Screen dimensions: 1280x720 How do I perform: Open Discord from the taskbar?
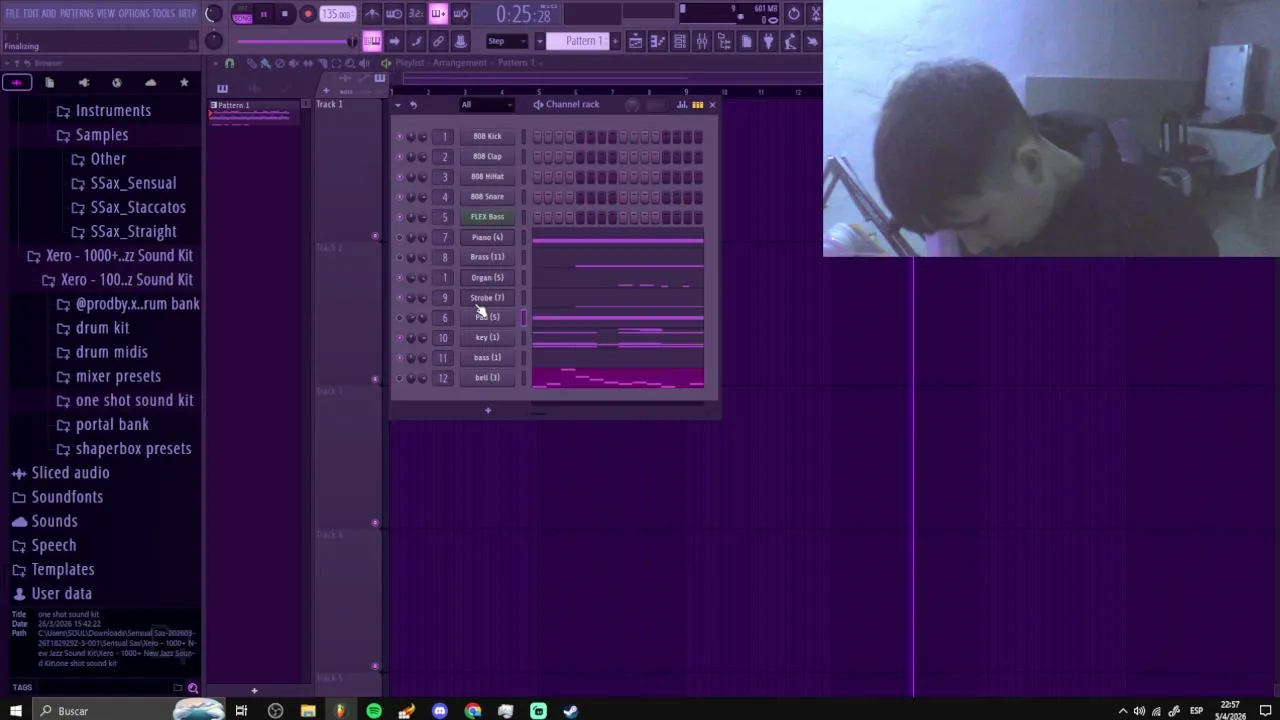point(439,711)
